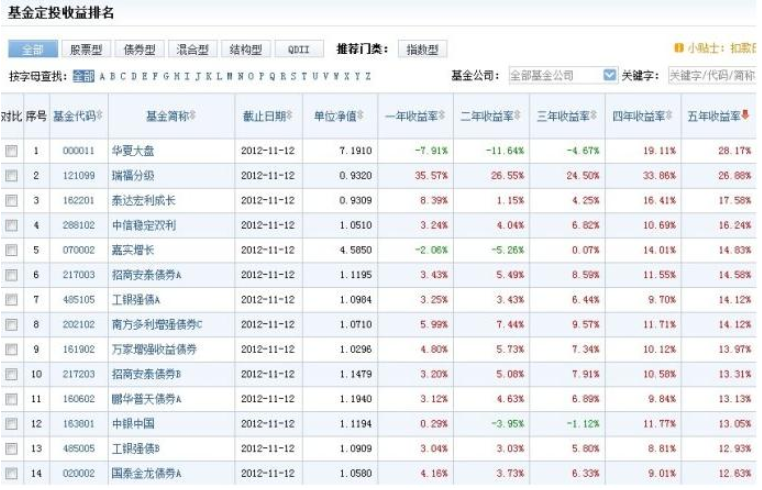Check the compare box for 瑞福分级
This screenshot has width=762, height=490.
(11, 176)
